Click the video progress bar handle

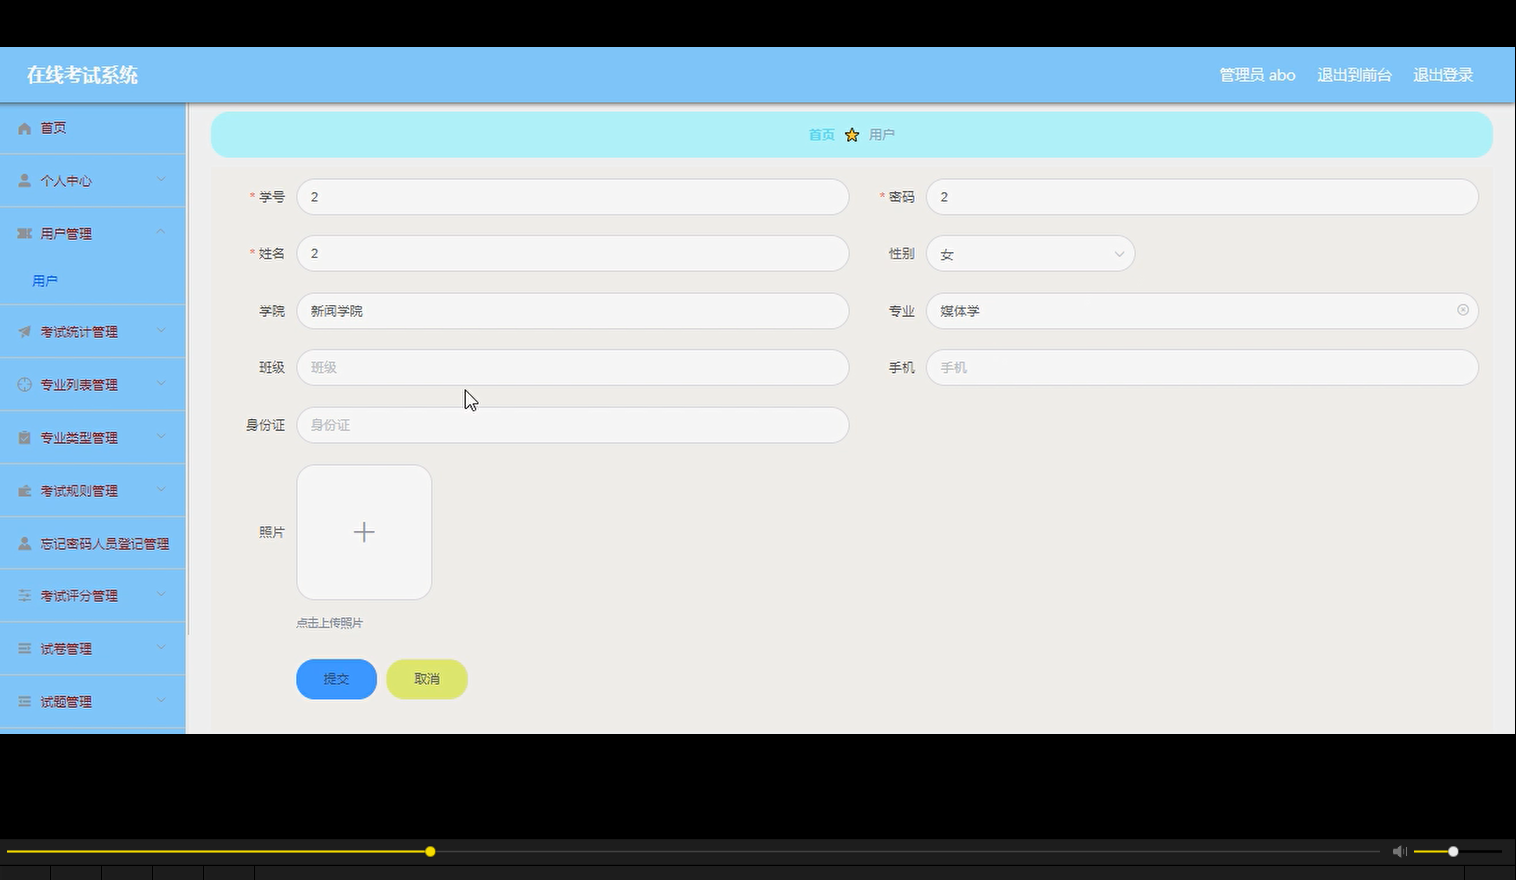click(430, 852)
